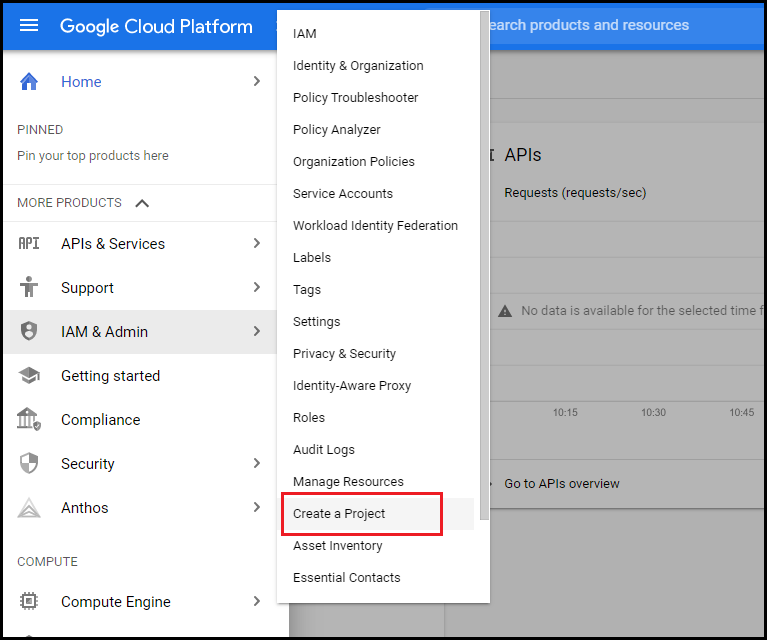The image size is (767, 640).
Task: Click the submenu vertical scrollbar
Action: pos(485,265)
